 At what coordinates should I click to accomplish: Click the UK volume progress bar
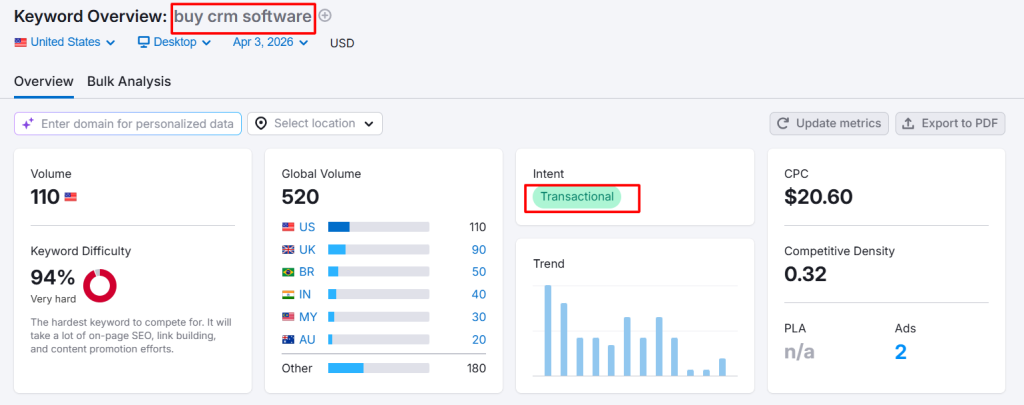[379, 250]
